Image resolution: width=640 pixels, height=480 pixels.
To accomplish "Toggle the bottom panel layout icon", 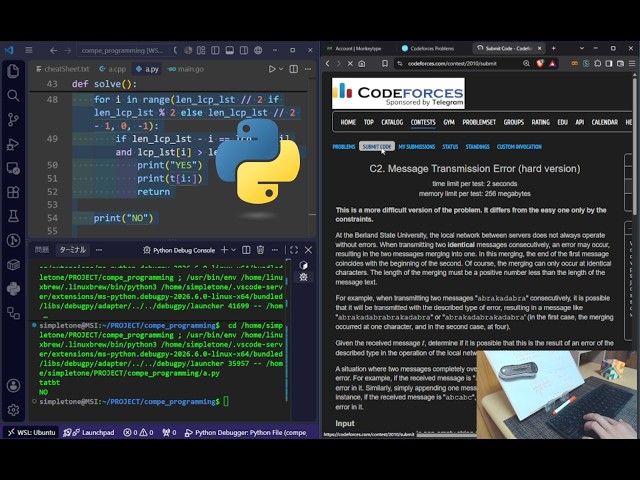I will (230, 50).
